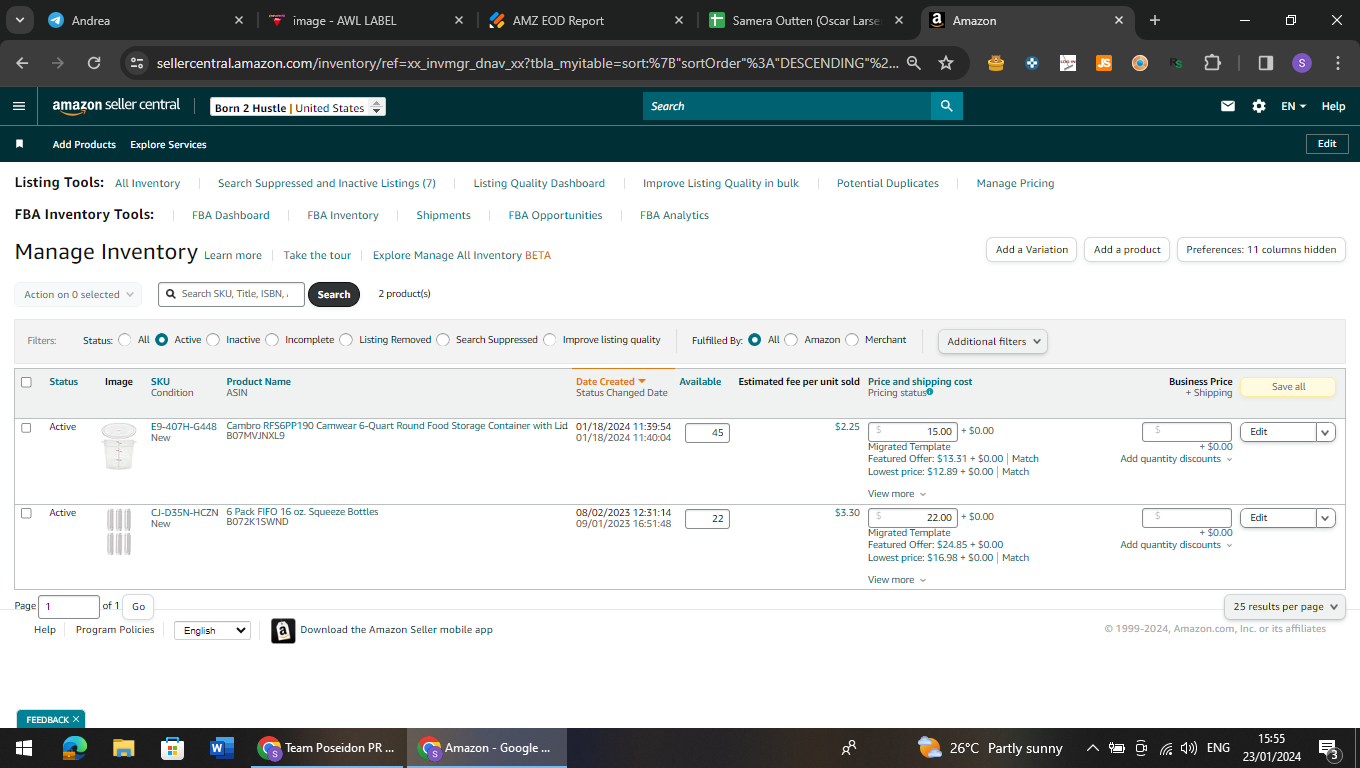
Task: Open Word from the taskbar
Action: tap(222, 748)
